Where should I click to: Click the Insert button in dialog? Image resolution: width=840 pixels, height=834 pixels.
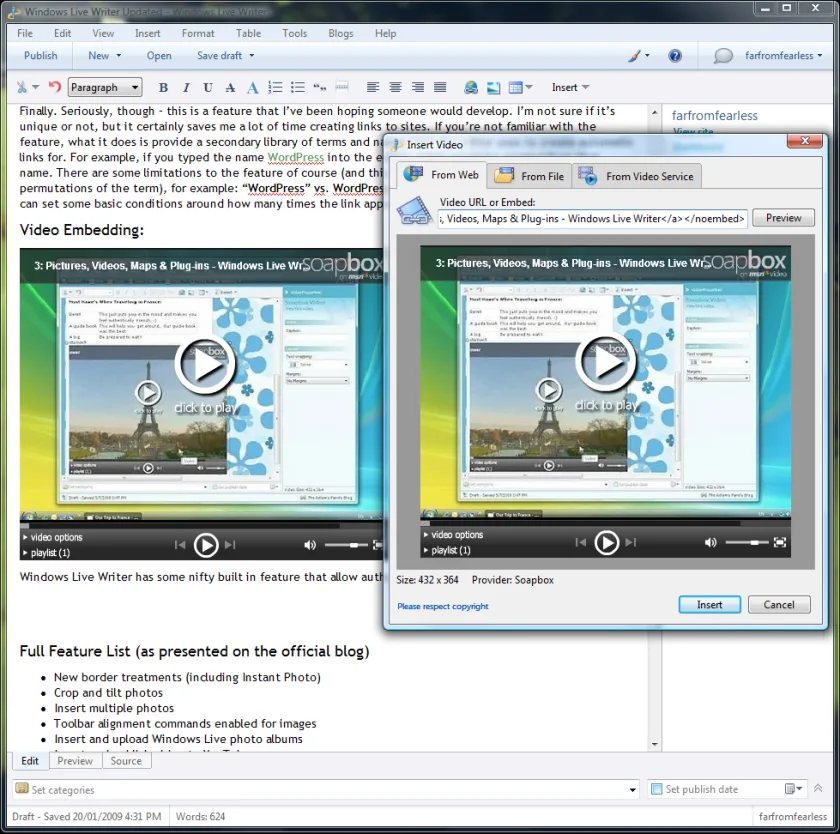pos(709,605)
